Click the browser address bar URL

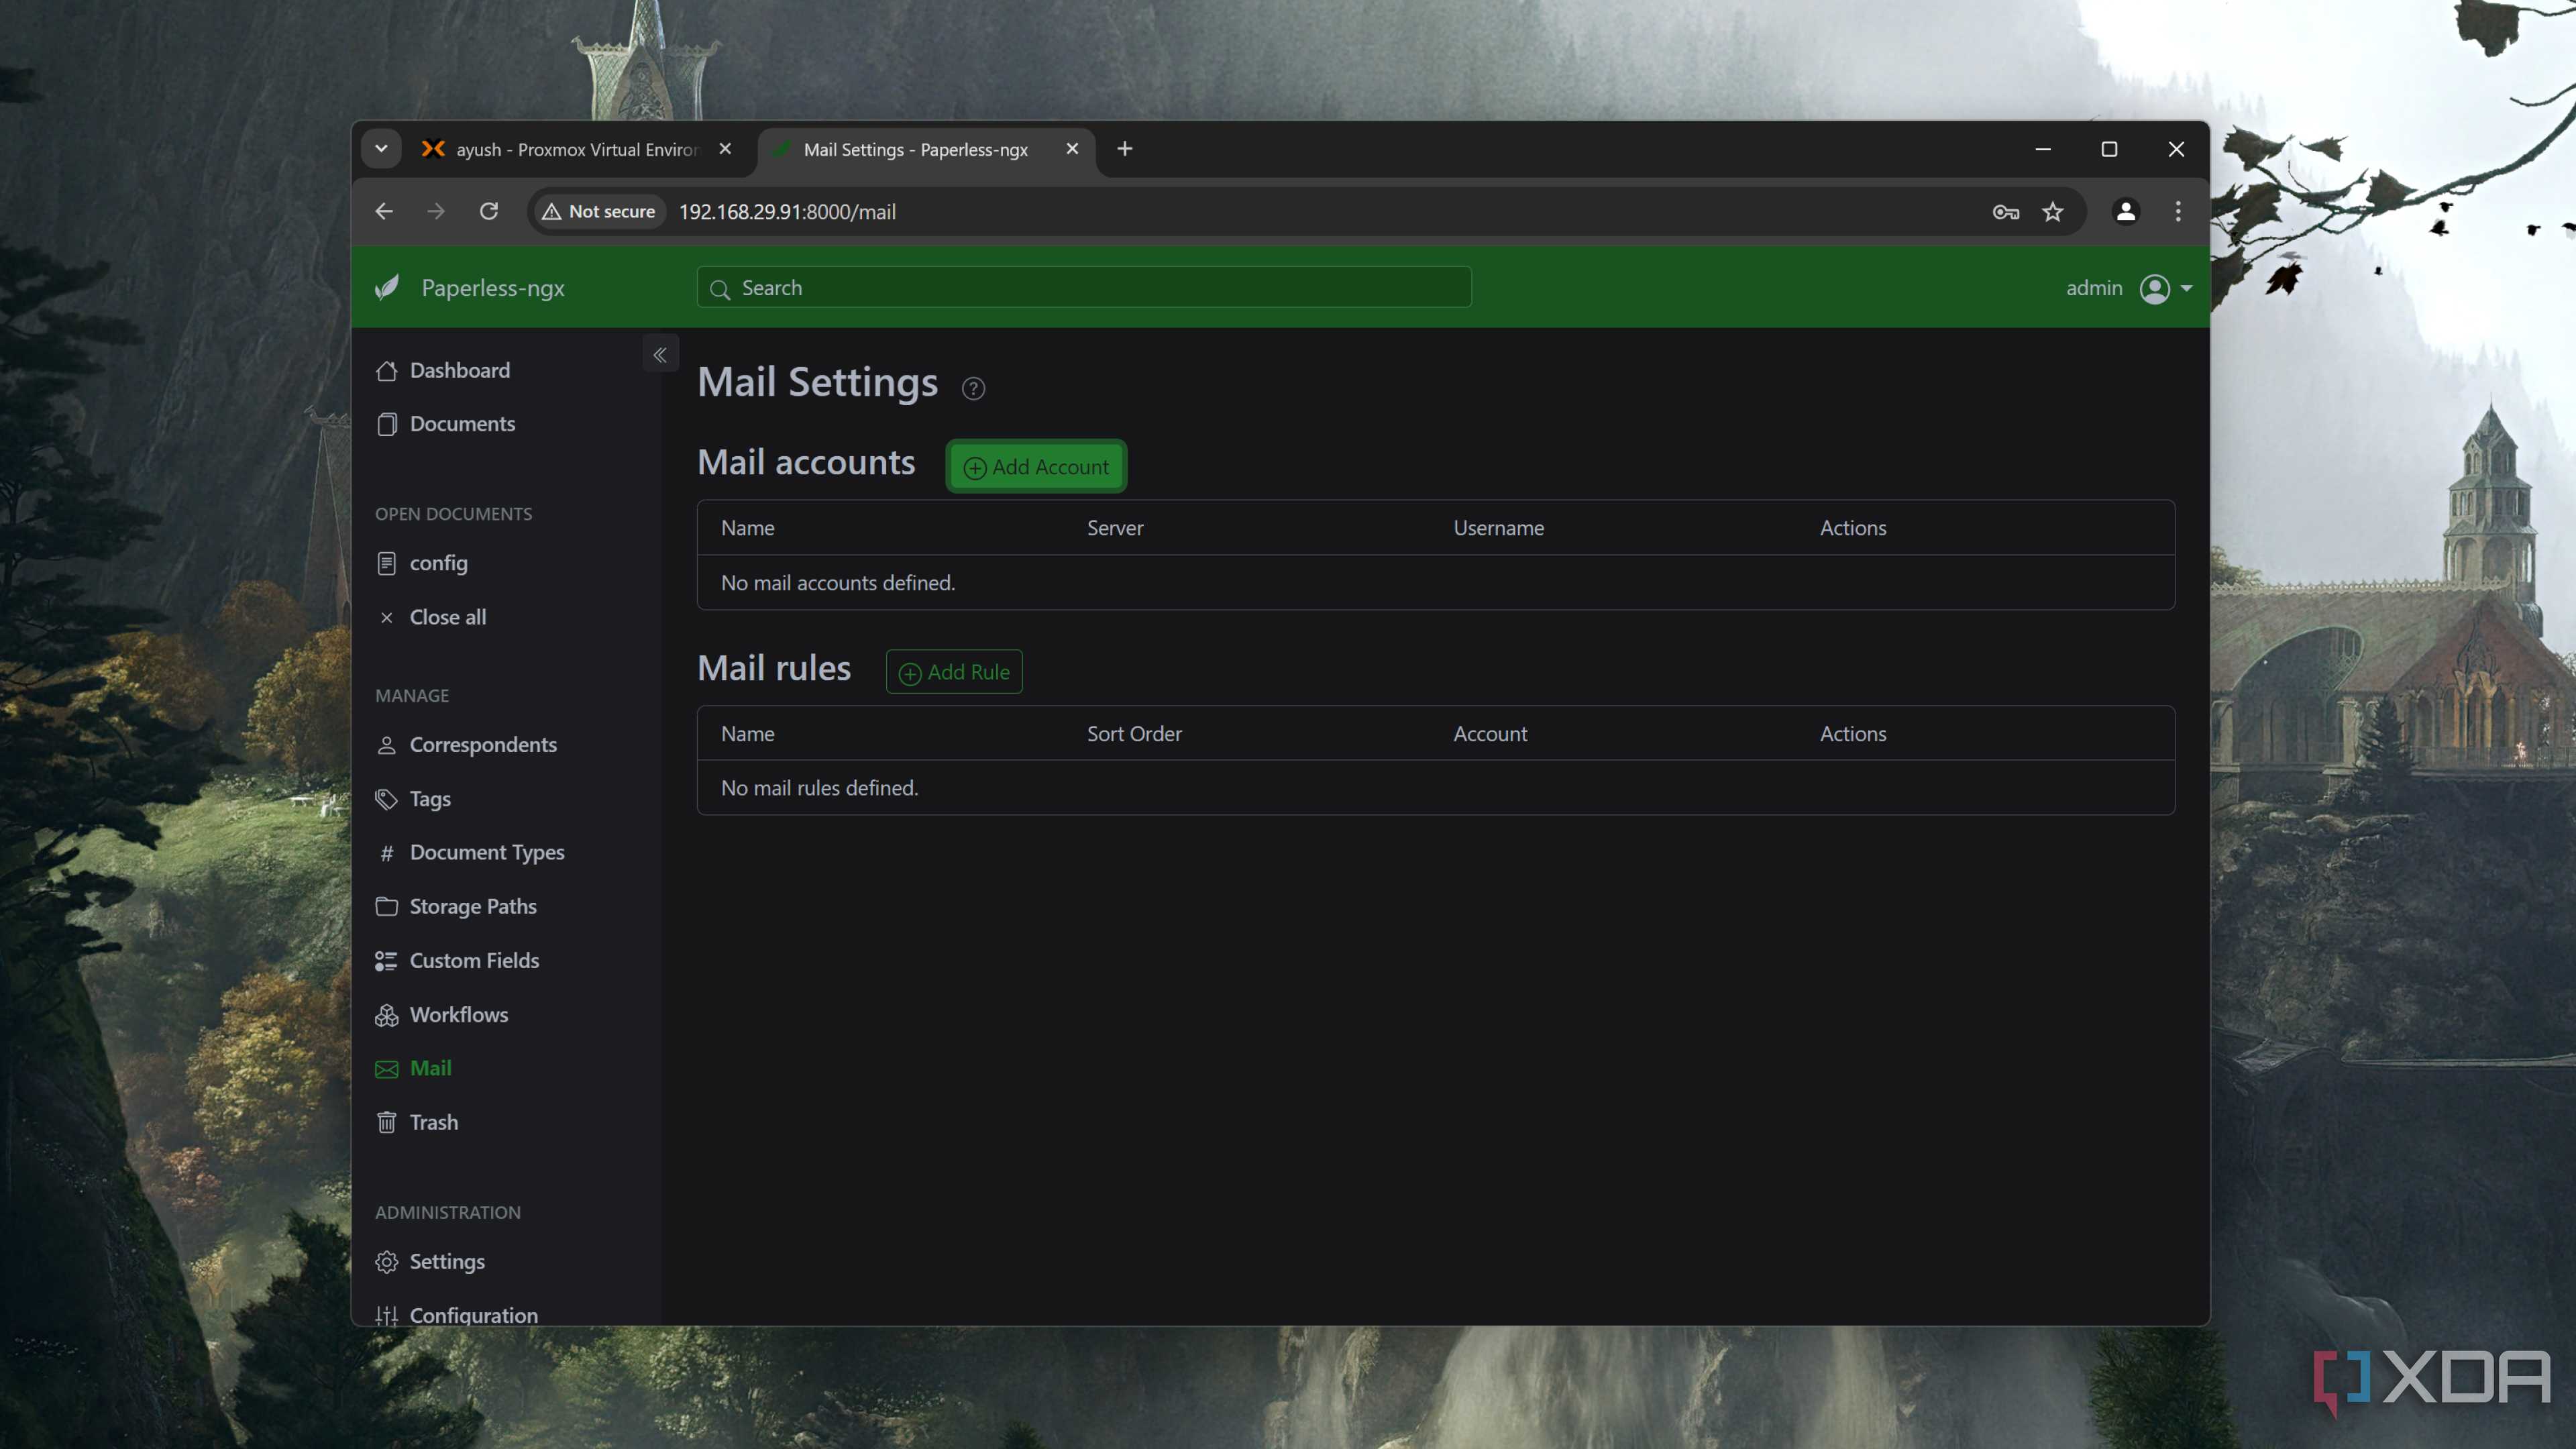click(787, 212)
